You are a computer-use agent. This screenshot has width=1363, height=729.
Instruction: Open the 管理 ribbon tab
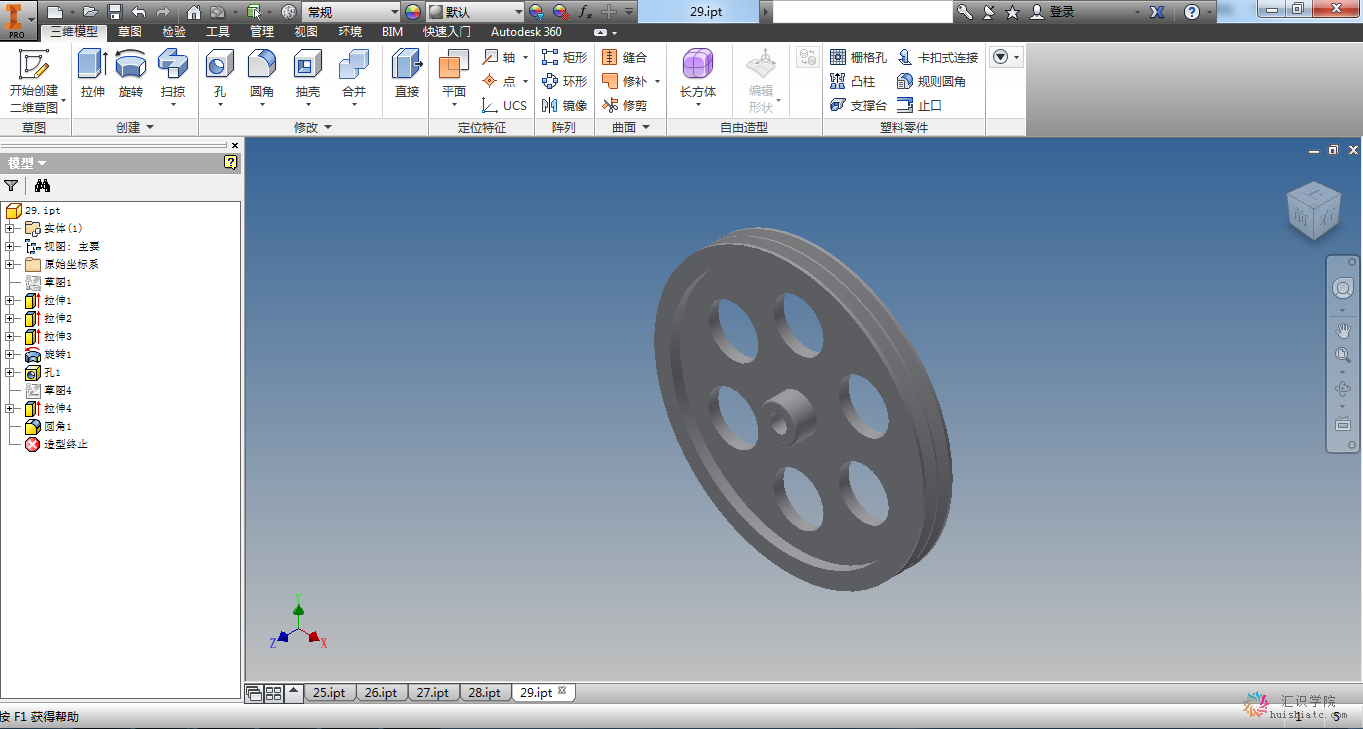(x=262, y=32)
